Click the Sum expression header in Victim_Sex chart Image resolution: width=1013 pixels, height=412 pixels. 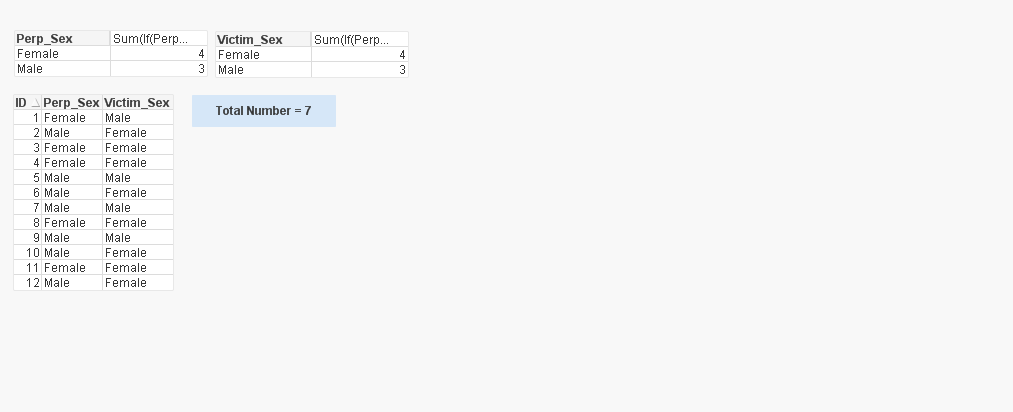(352, 40)
